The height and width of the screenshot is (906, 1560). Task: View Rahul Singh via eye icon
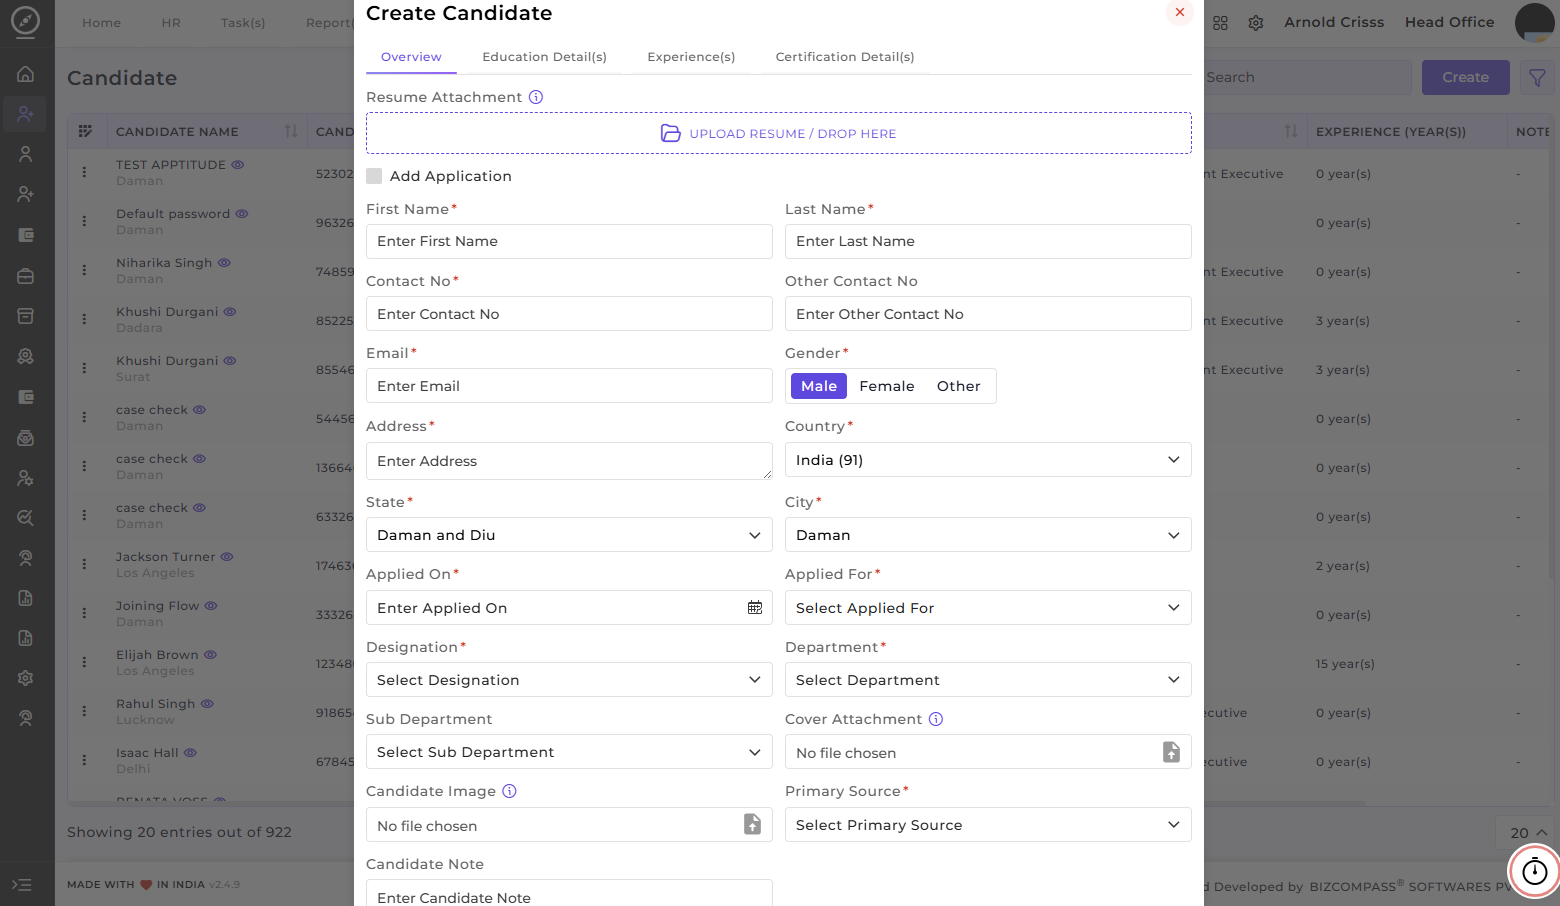[207, 703]
